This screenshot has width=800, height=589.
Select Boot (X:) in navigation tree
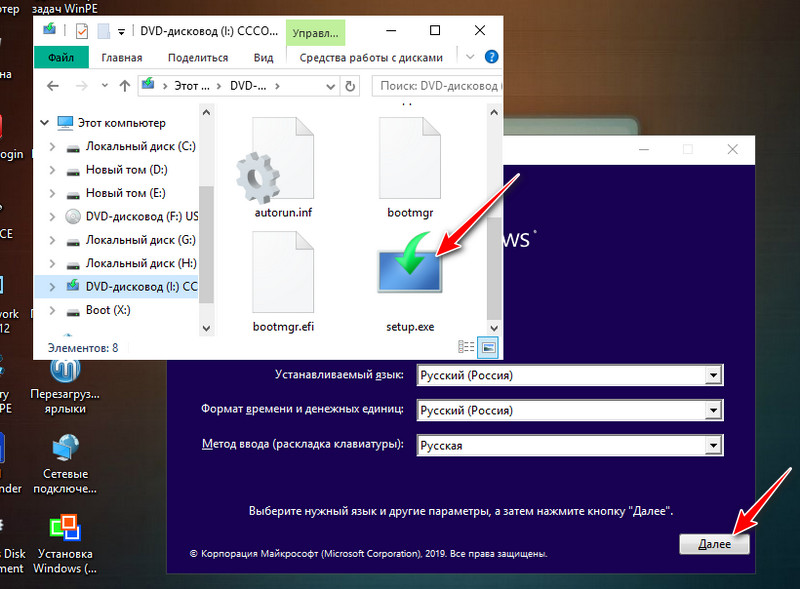108,310
